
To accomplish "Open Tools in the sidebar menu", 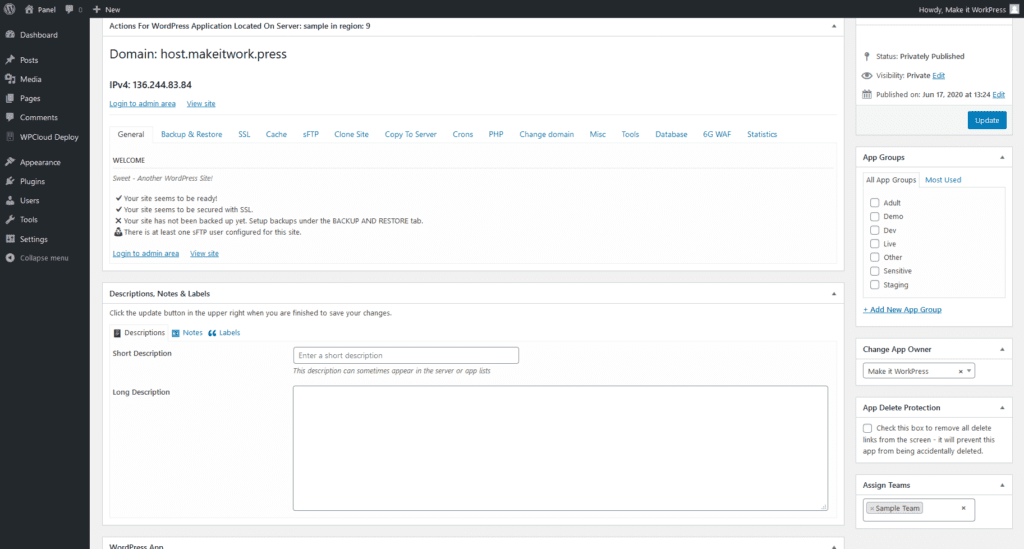I will click(x=28, y=220).
